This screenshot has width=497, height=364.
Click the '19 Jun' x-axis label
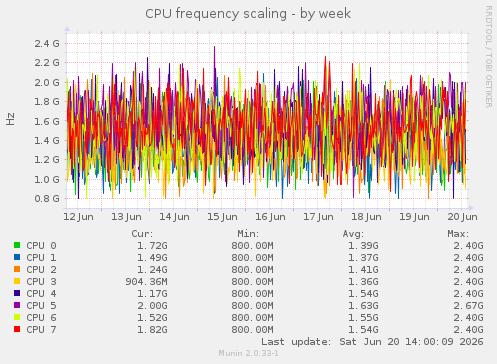(x=414, y=217)
